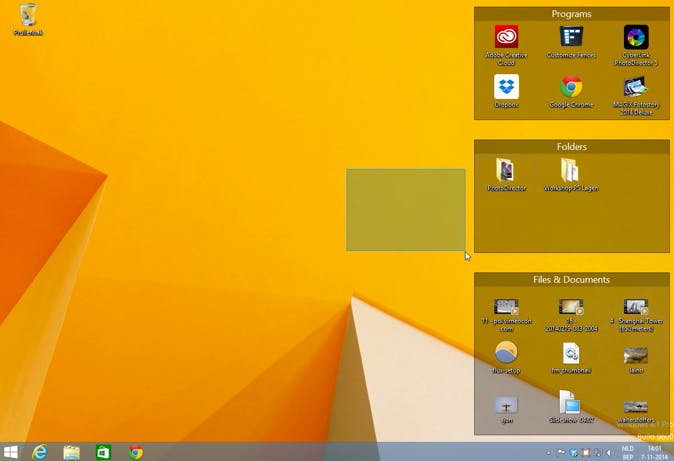Open File Explorer from the taskbar
The height and width of the screenshot is (461, 674).
(x=71, y=452)
